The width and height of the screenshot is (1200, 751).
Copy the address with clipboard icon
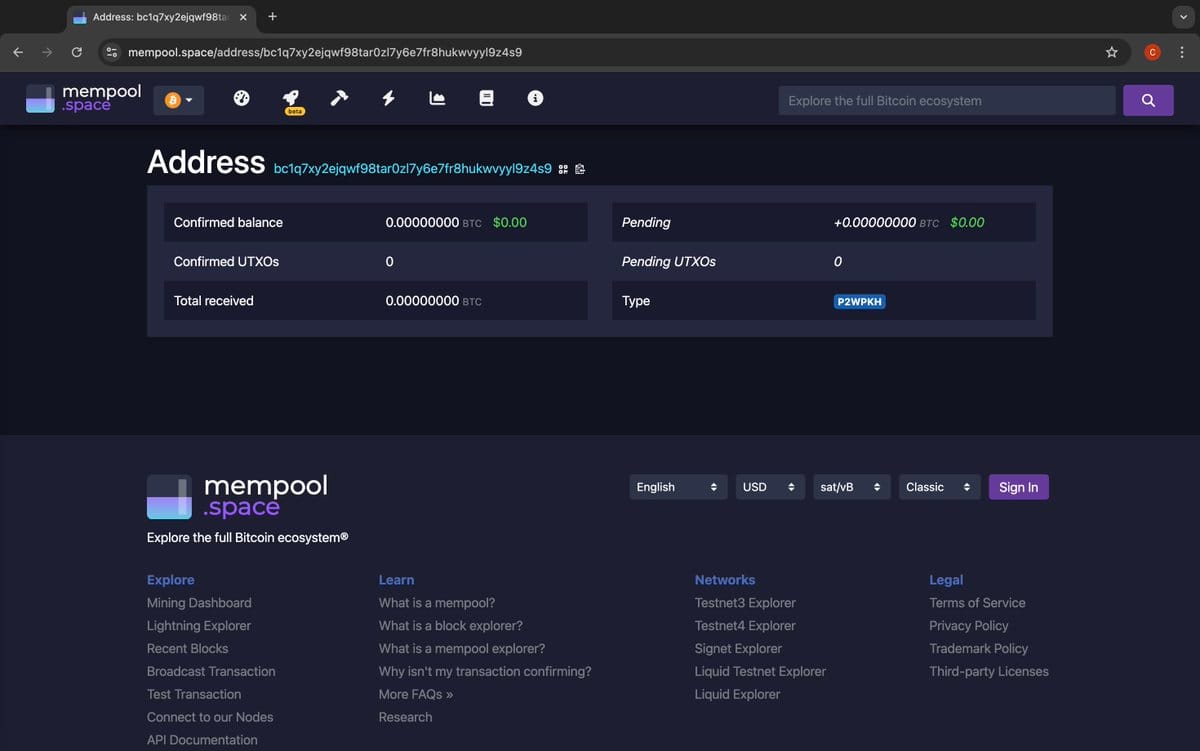pyautogui.click(x=580, y=169)
